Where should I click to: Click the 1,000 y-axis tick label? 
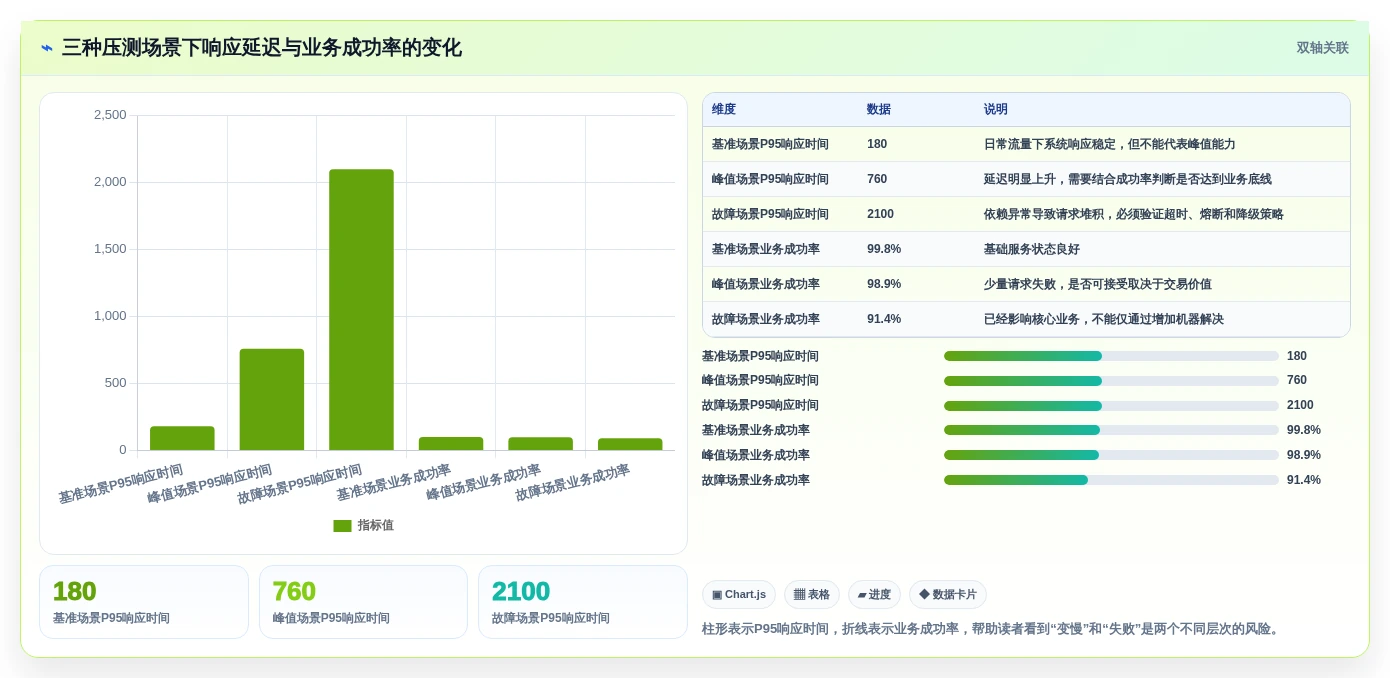[x=110, y=316]
